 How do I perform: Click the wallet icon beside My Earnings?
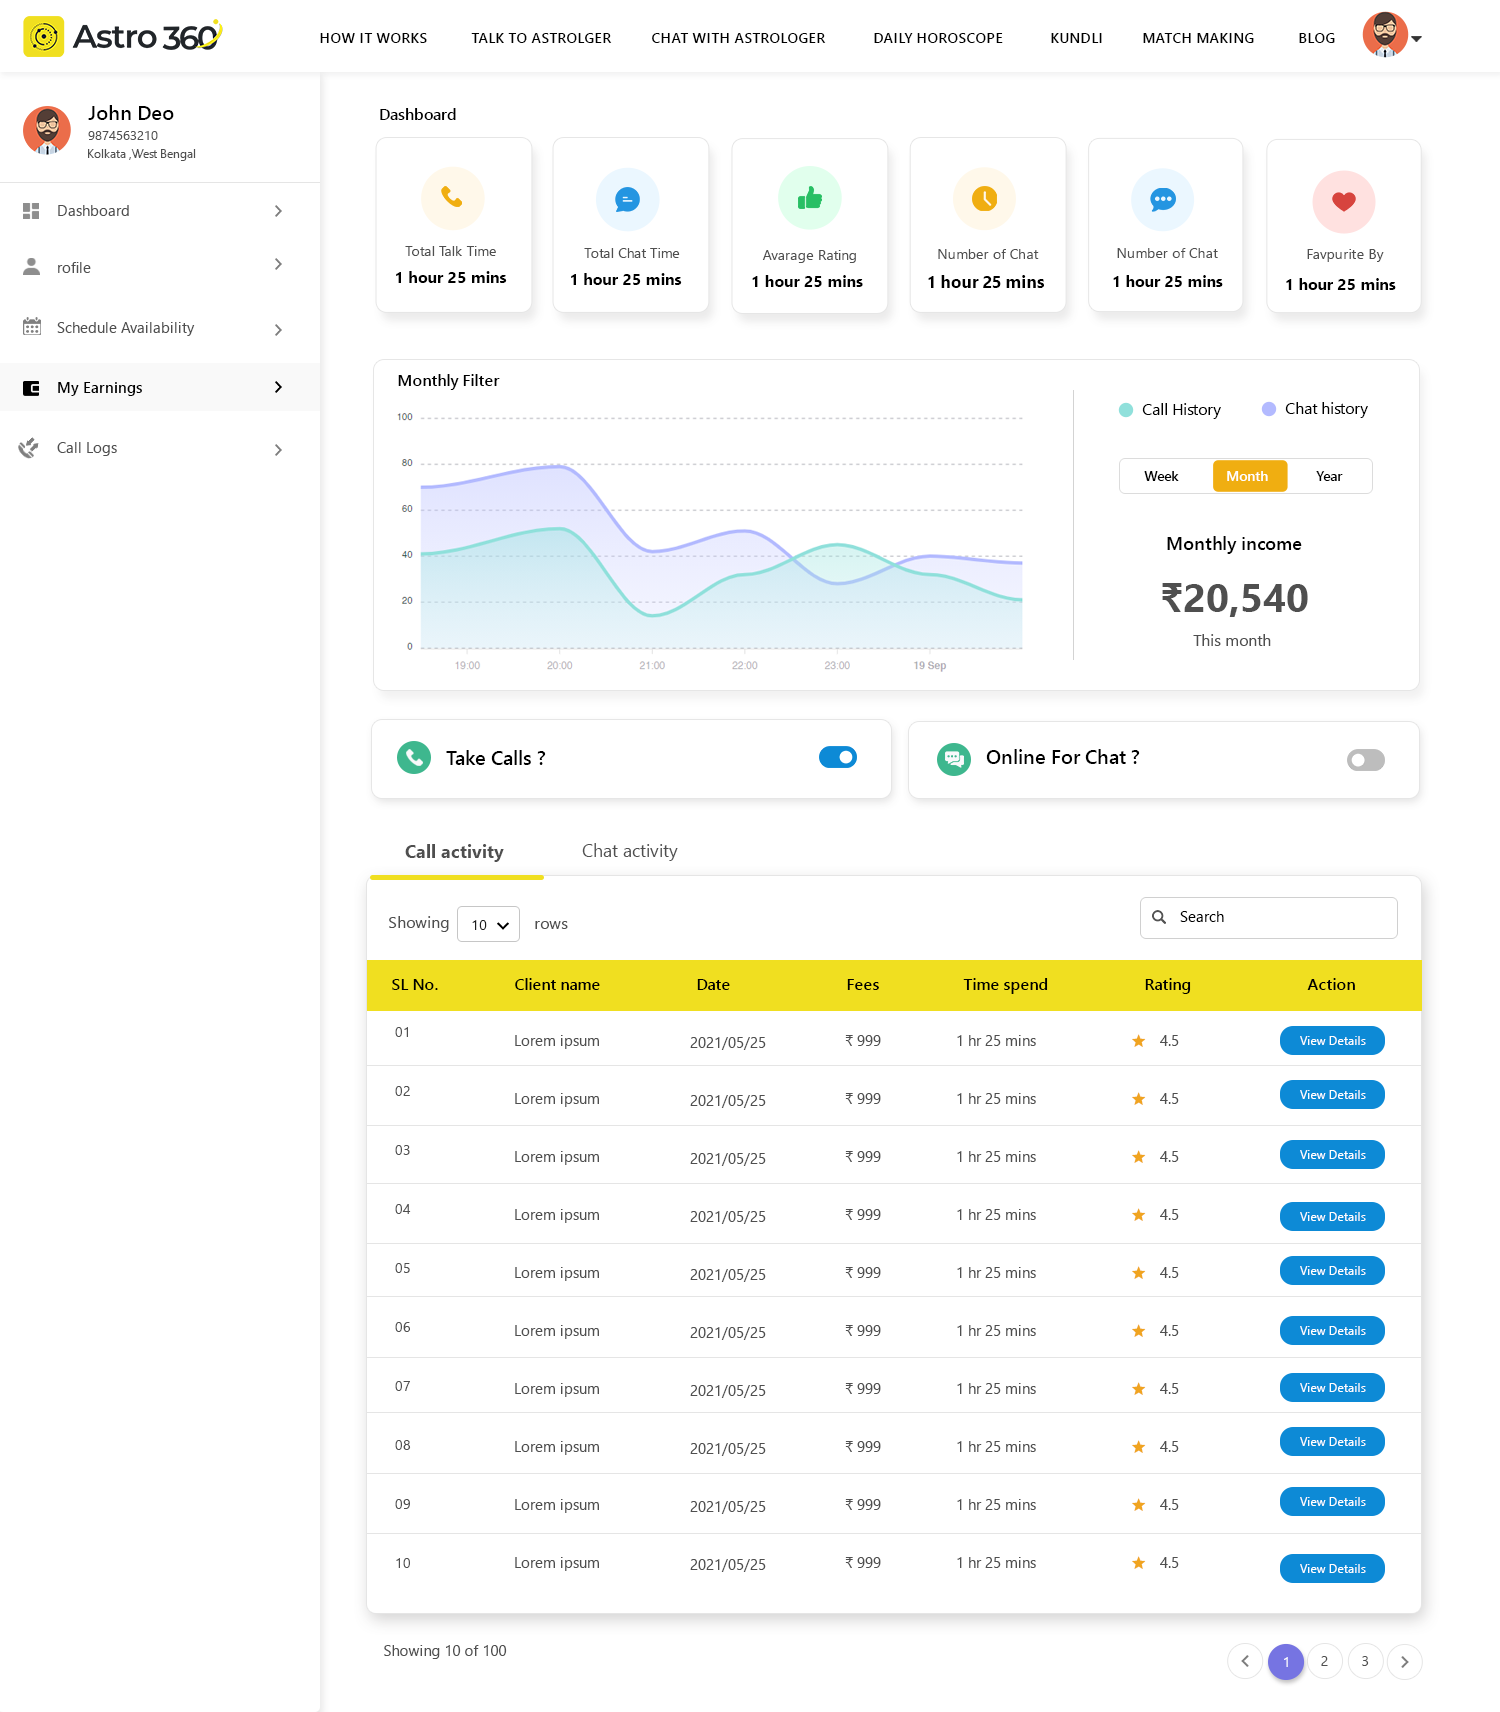coord(31,388)
